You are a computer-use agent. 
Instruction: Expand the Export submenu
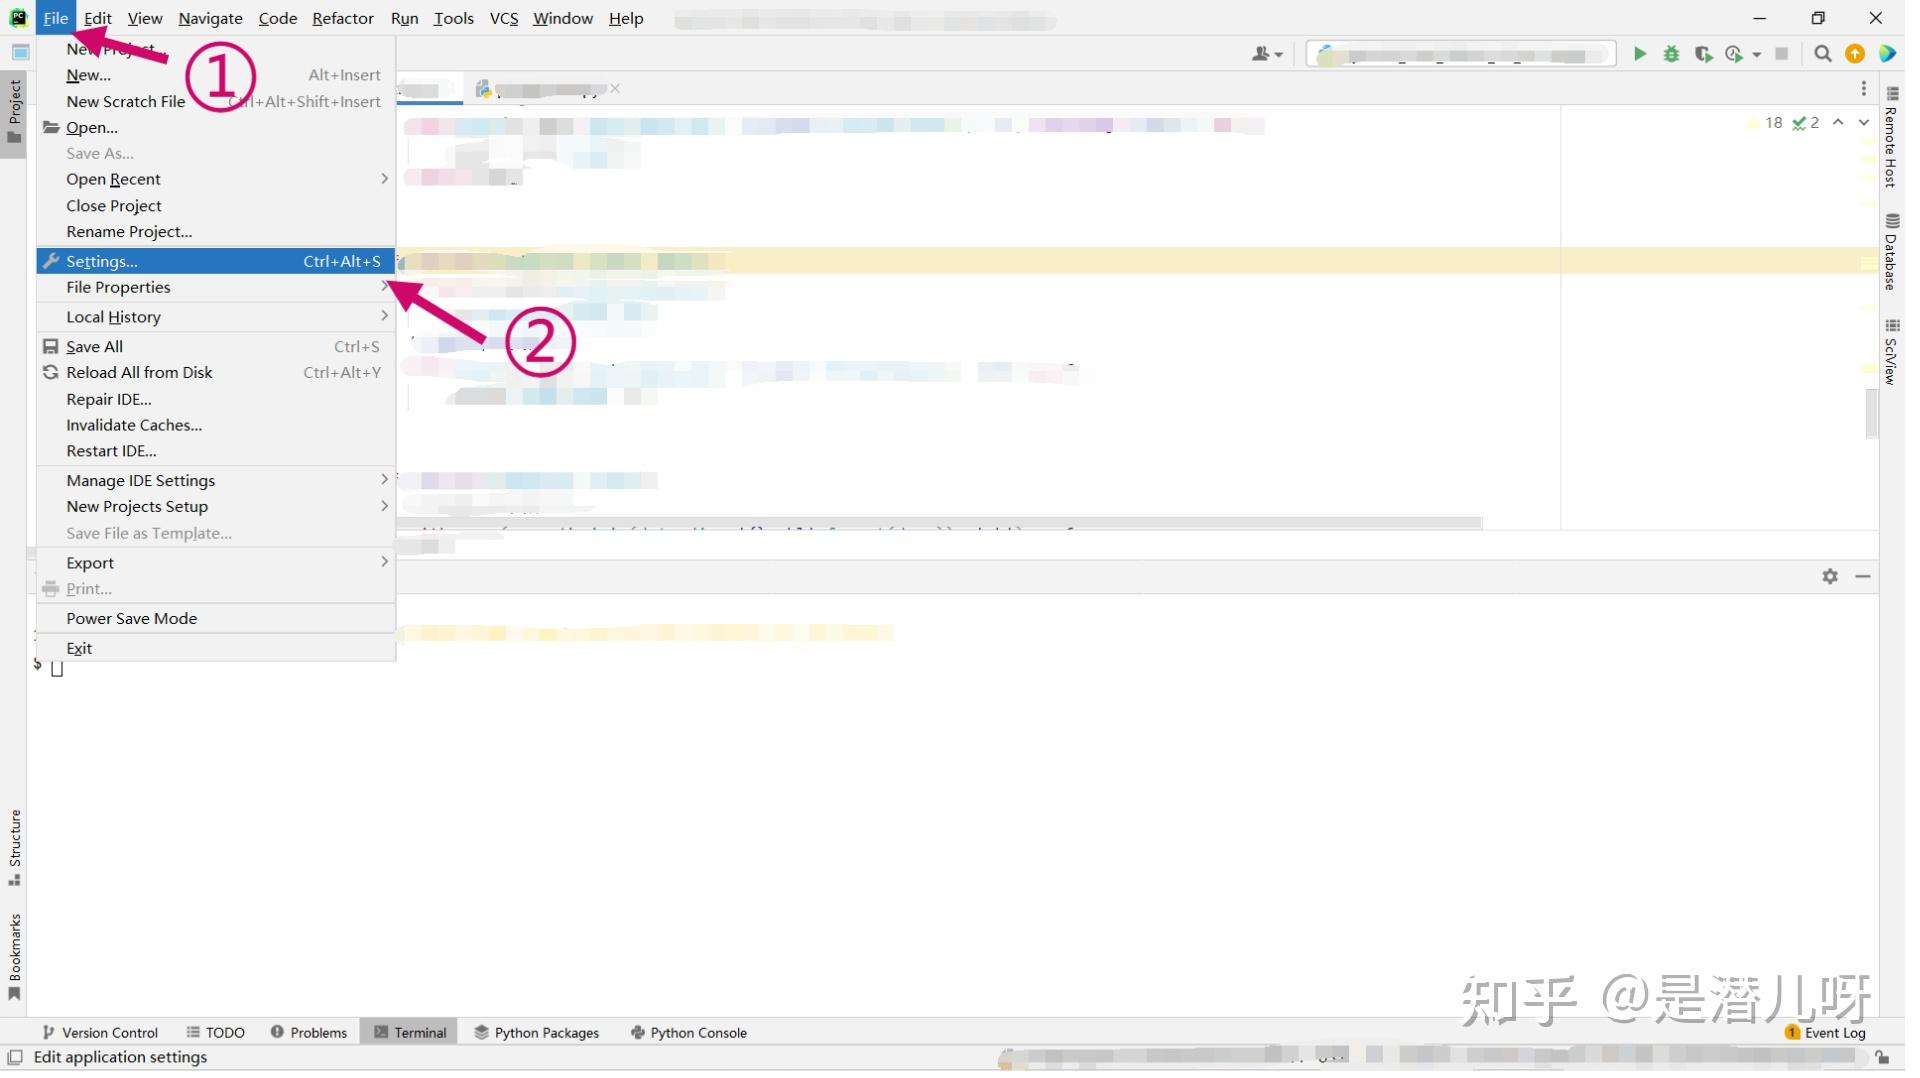tap(90, 562)
